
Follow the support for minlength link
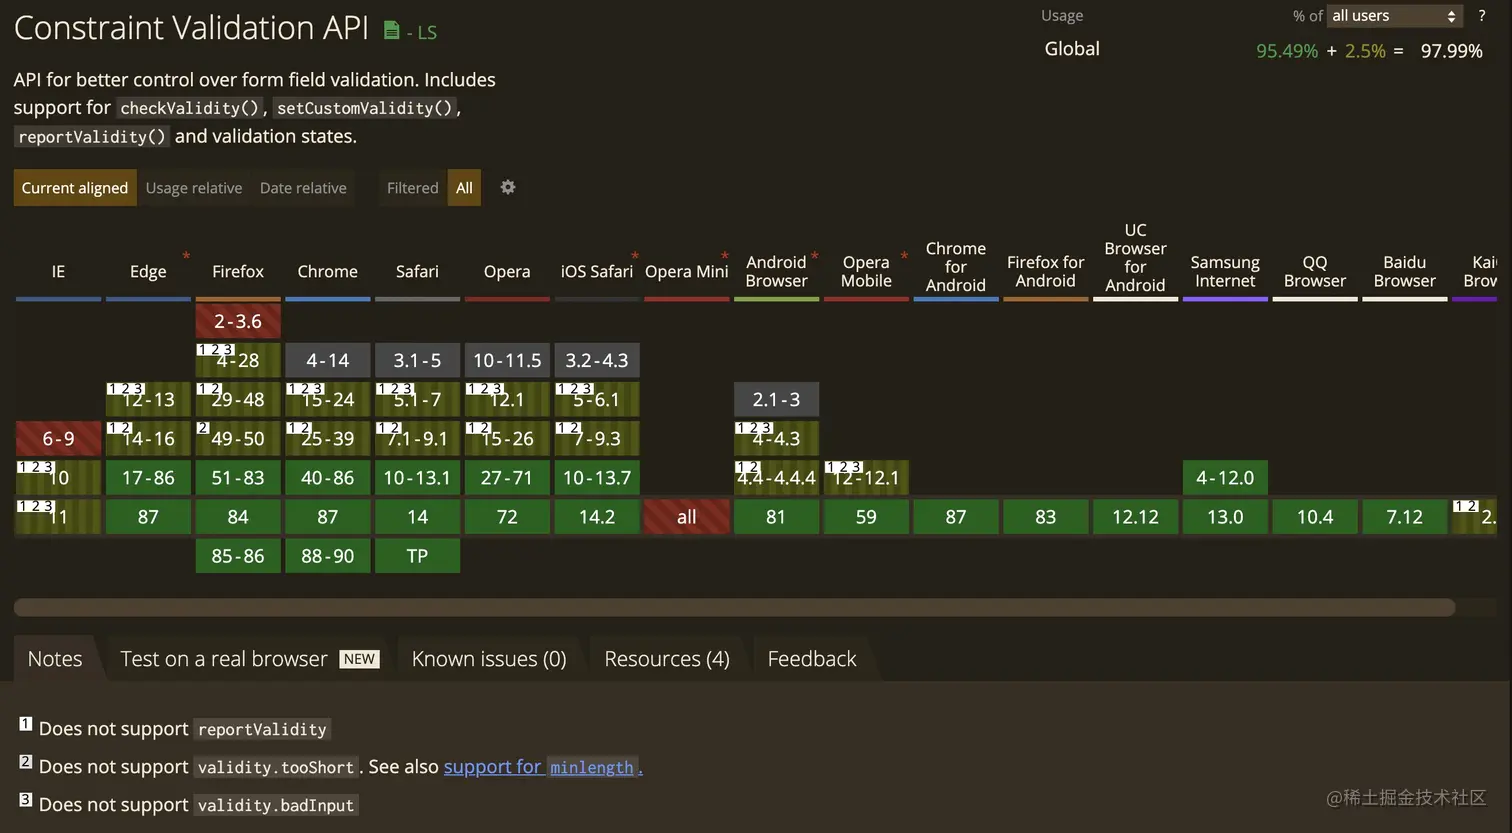[x=543, y=767]
